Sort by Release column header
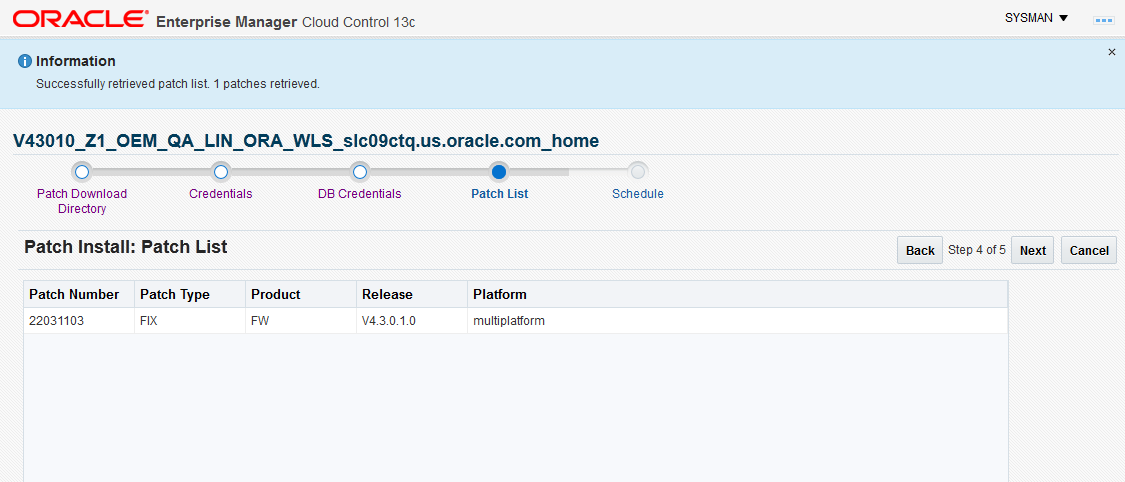 pyautogui.click(x=413, y=295)
